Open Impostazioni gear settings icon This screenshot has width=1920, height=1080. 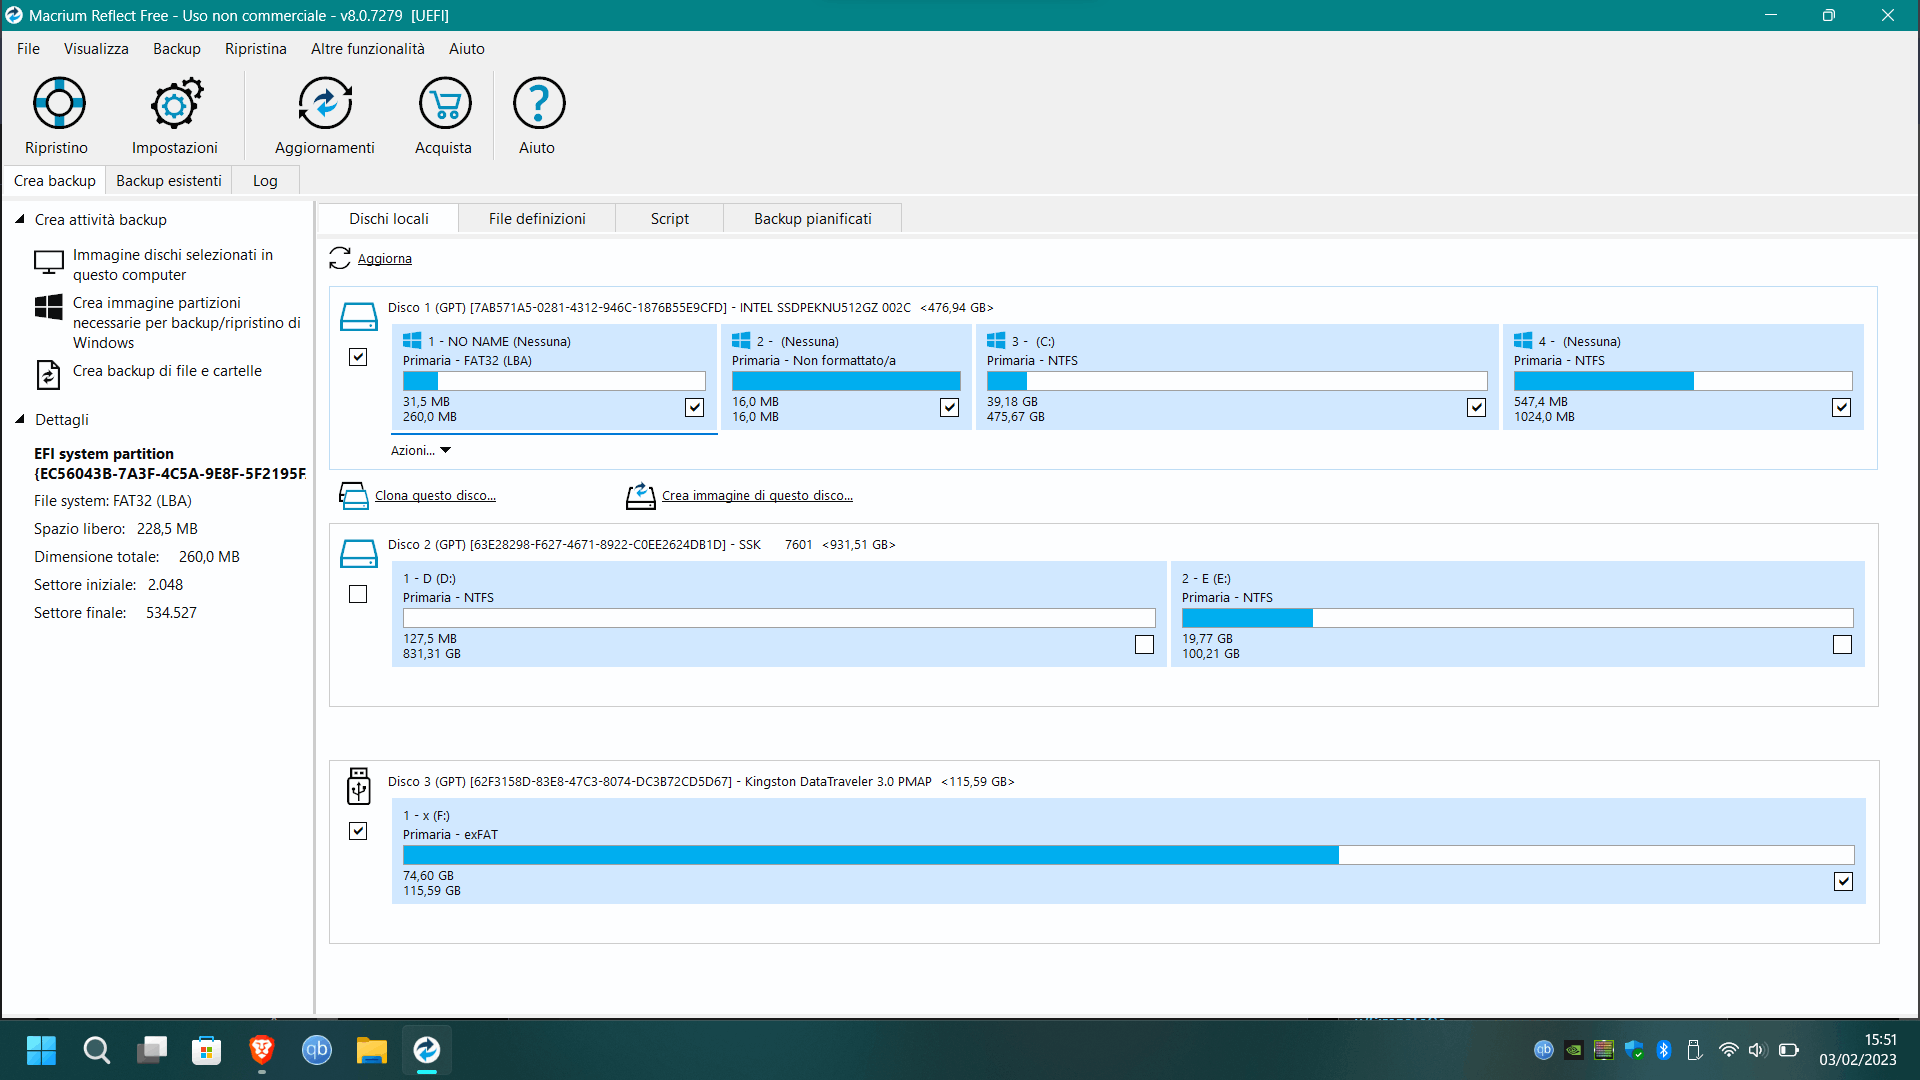[176, 103]
